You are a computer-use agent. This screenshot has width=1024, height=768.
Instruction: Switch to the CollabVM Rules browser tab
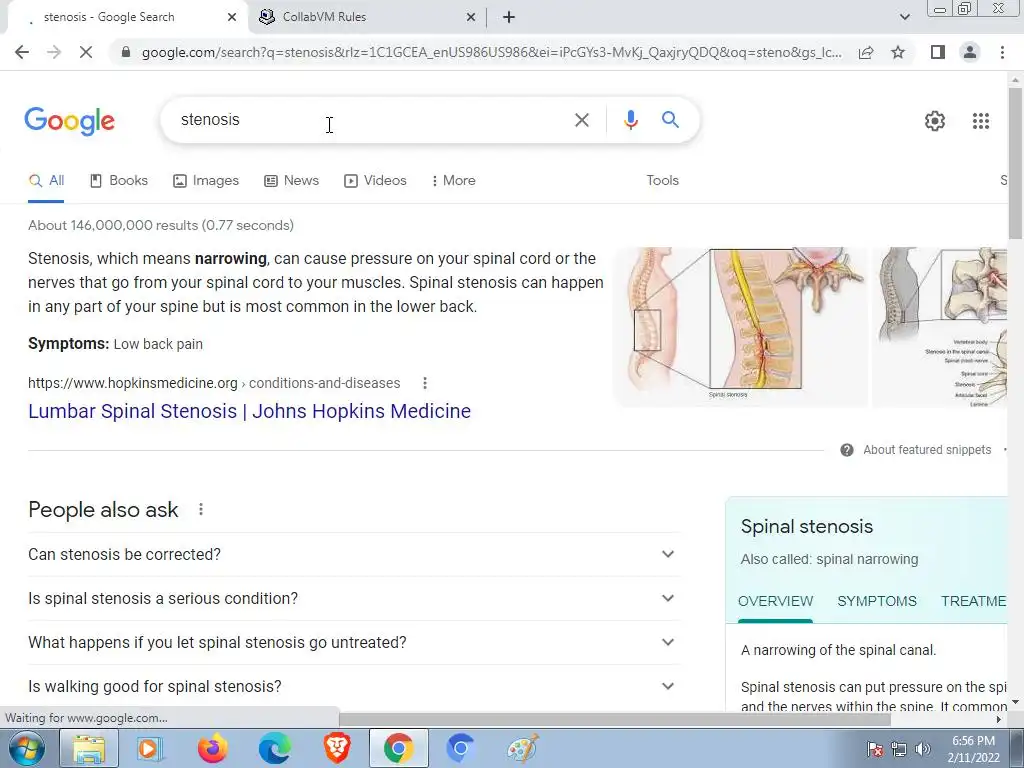point(367,17)
